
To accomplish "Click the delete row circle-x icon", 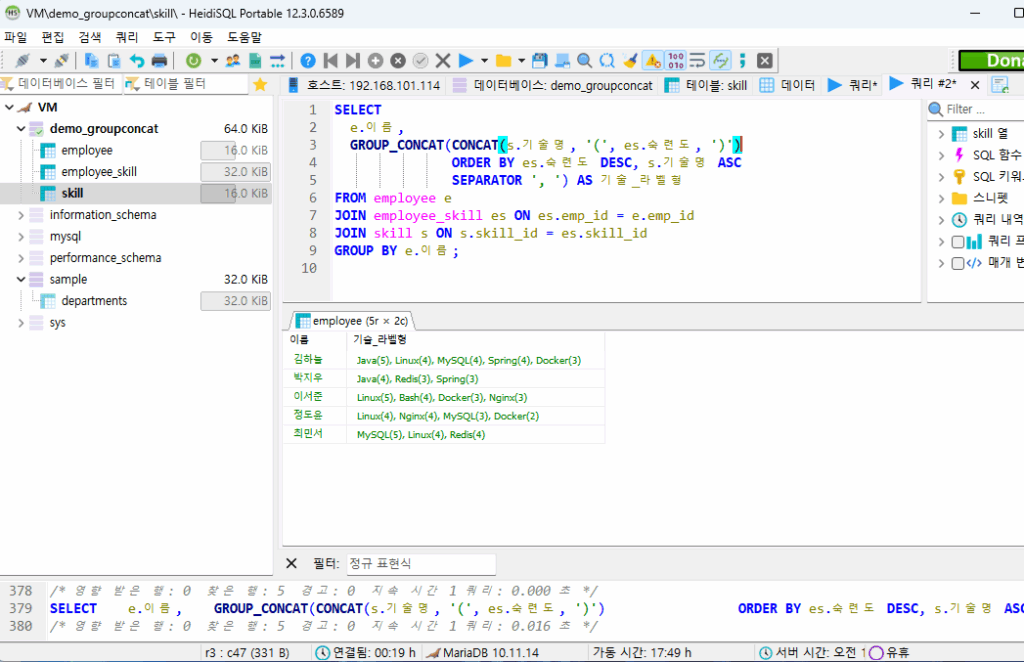I will coord(398,61).
